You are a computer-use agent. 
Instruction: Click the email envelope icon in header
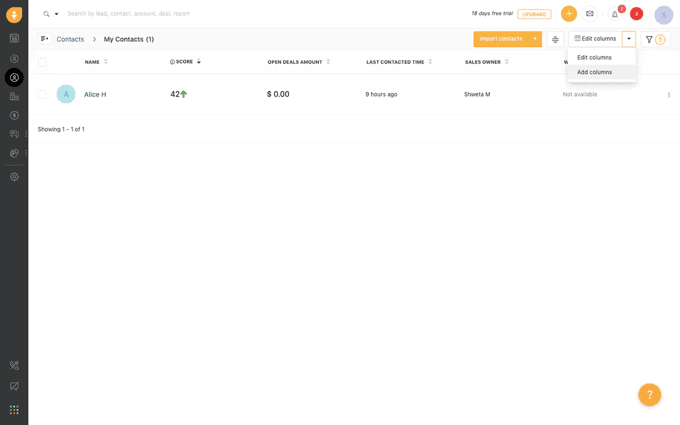590,14
